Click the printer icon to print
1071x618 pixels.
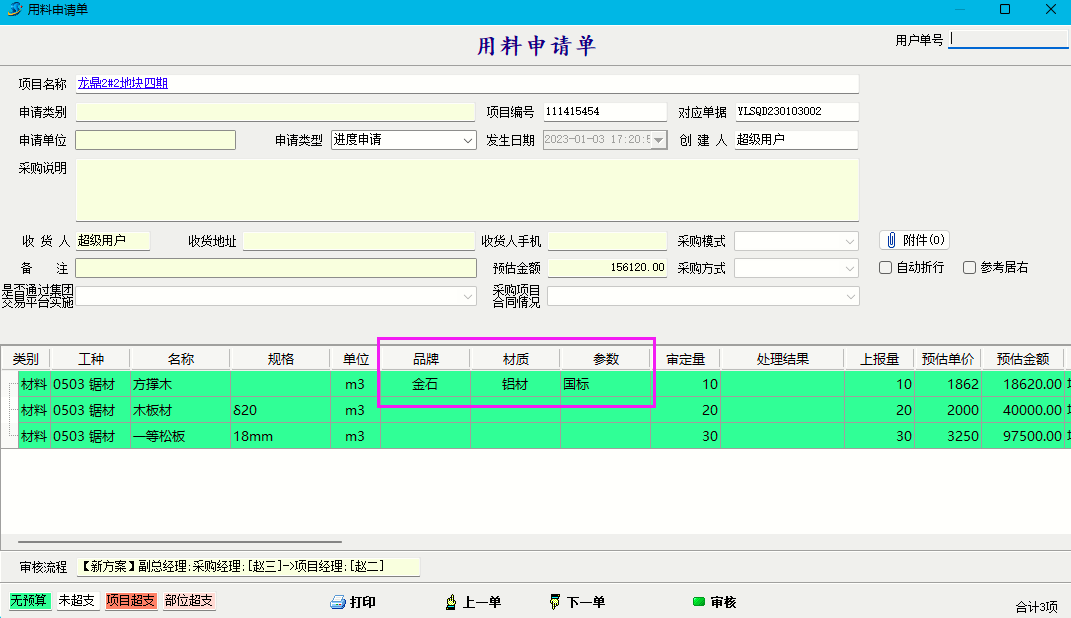click(x=338, y=602)
